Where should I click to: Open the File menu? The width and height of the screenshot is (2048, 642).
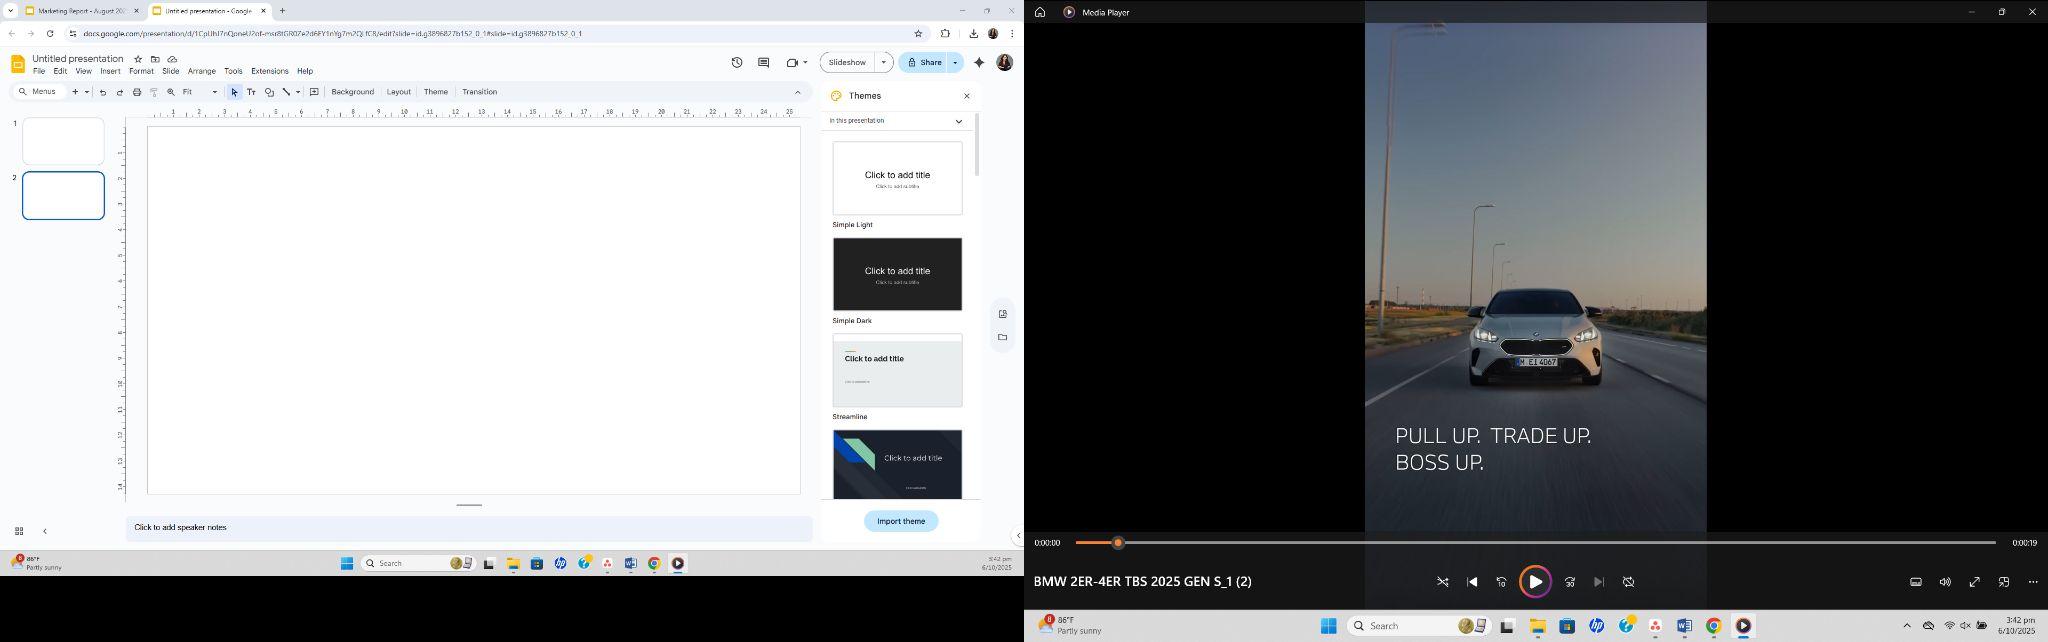tap(39, 71)
